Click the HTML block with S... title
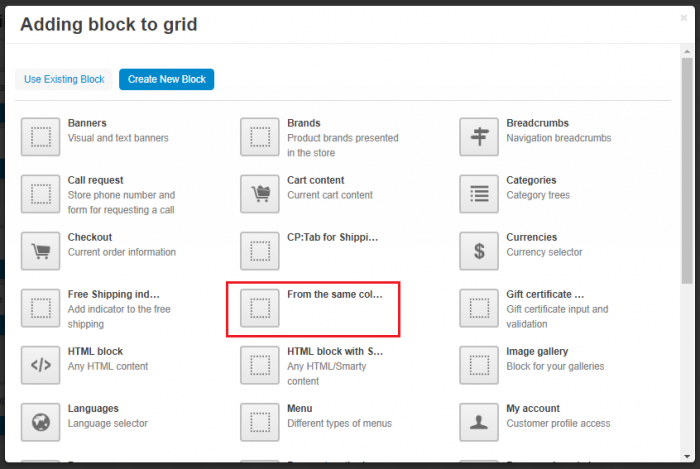This screenshot has height=469, width=700. point(335,352)
